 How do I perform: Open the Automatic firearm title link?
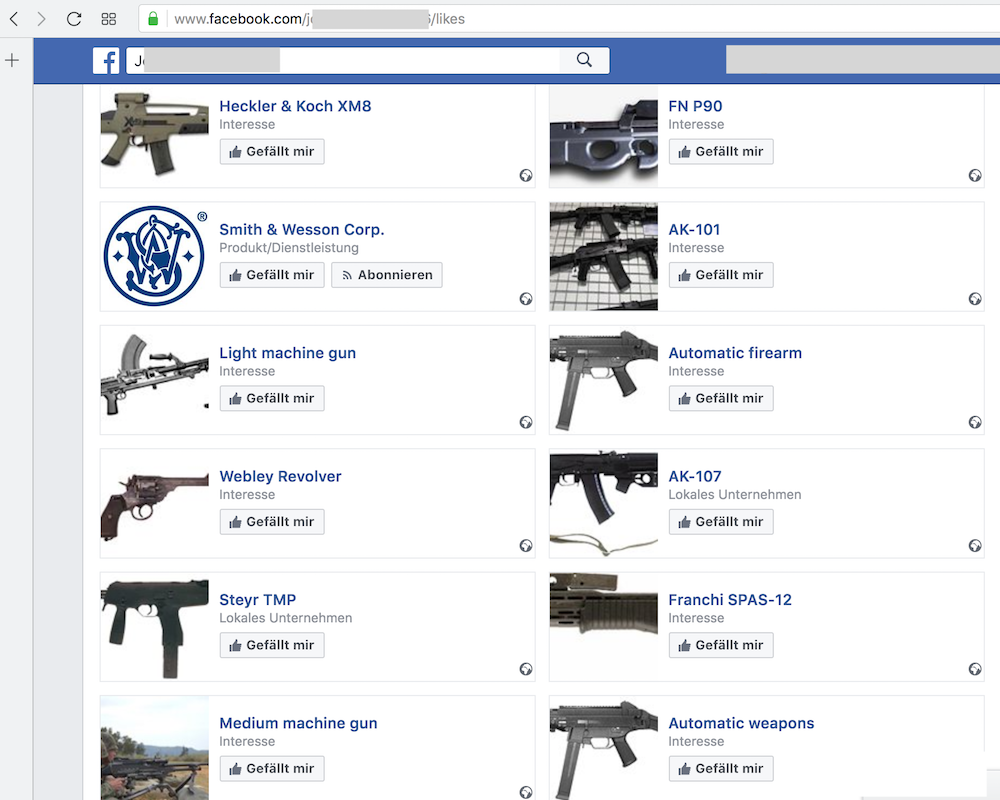tap(734, 353)
